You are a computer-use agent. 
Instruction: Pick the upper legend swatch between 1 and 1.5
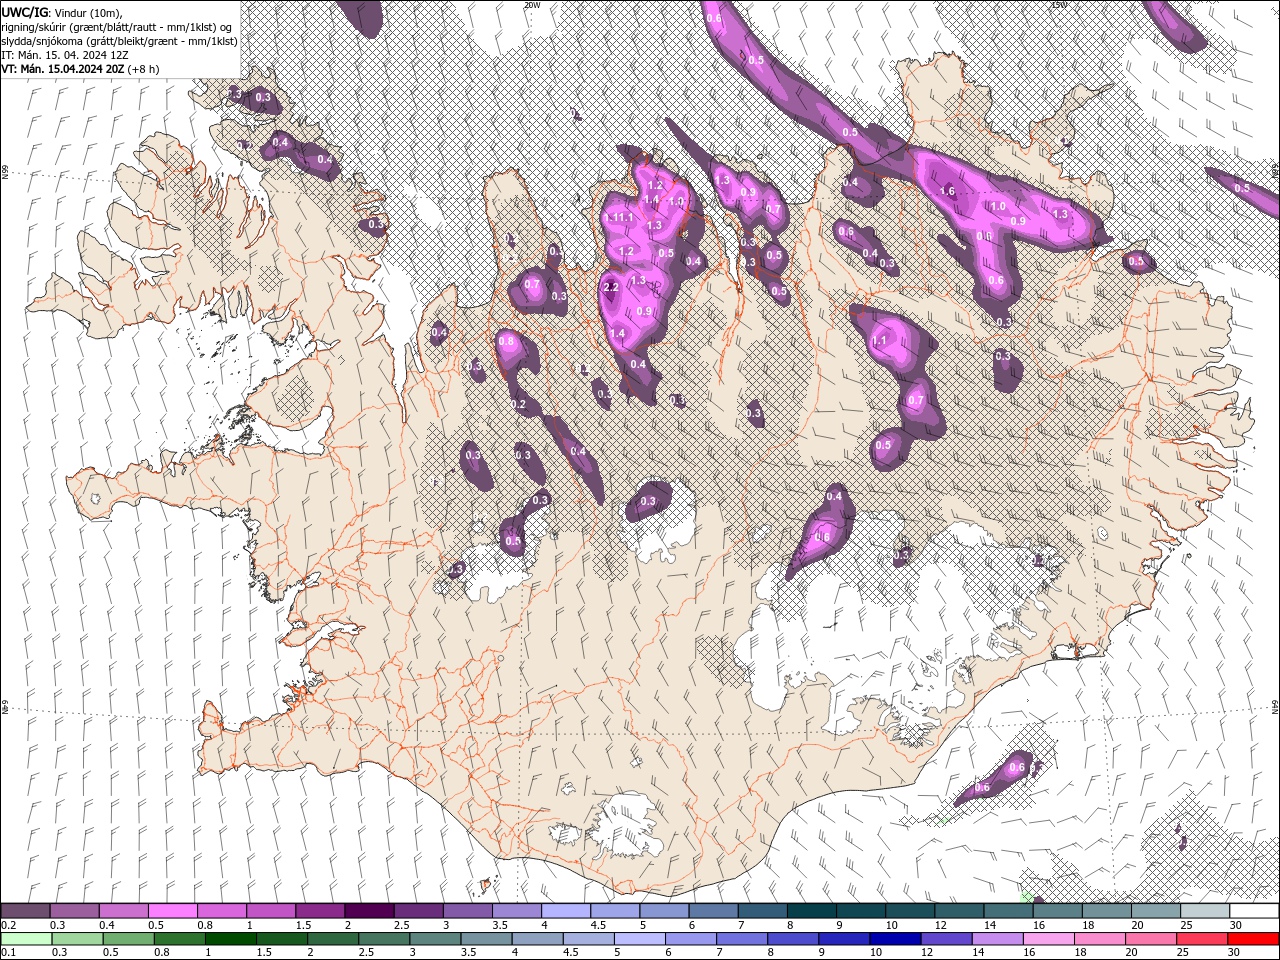(x=270, y=911)
